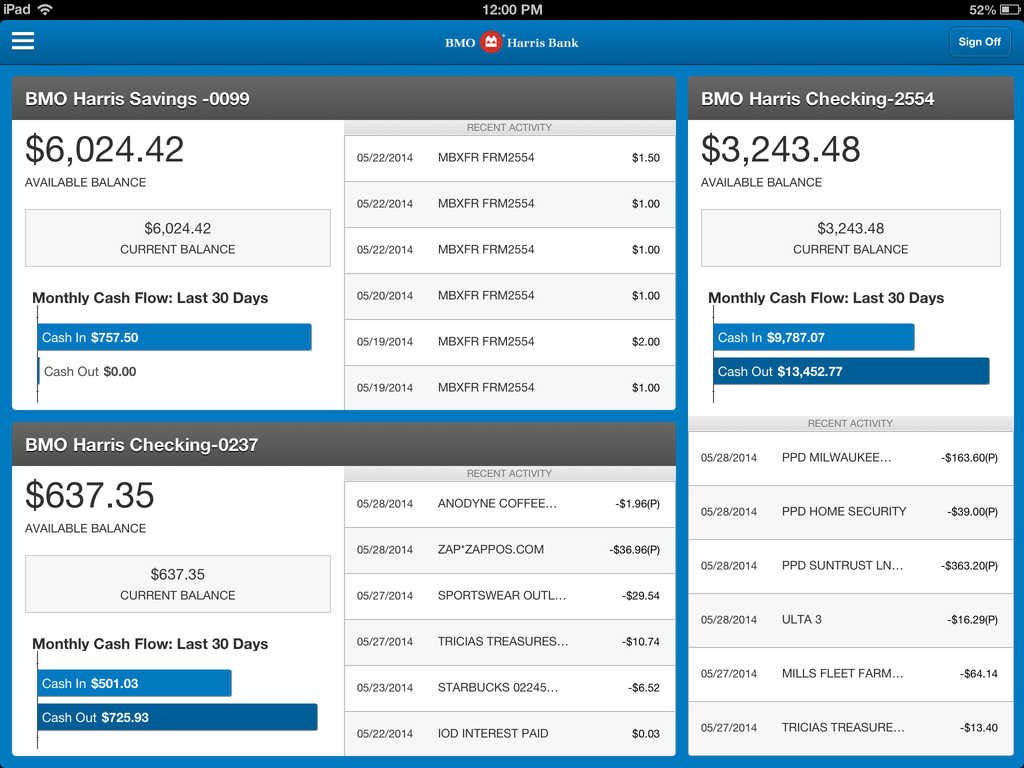Tap the BMO Harris Bank logo
Viewport: 1024px width, 768px height.
click(511, 42)
